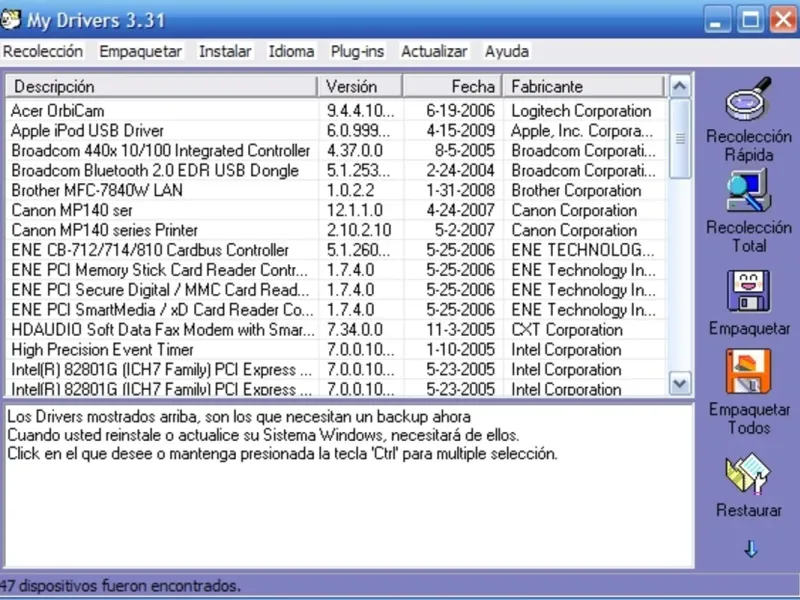800x600 pixels.
Task: Click the Restaurar icon
Action: tap(748, 473)
